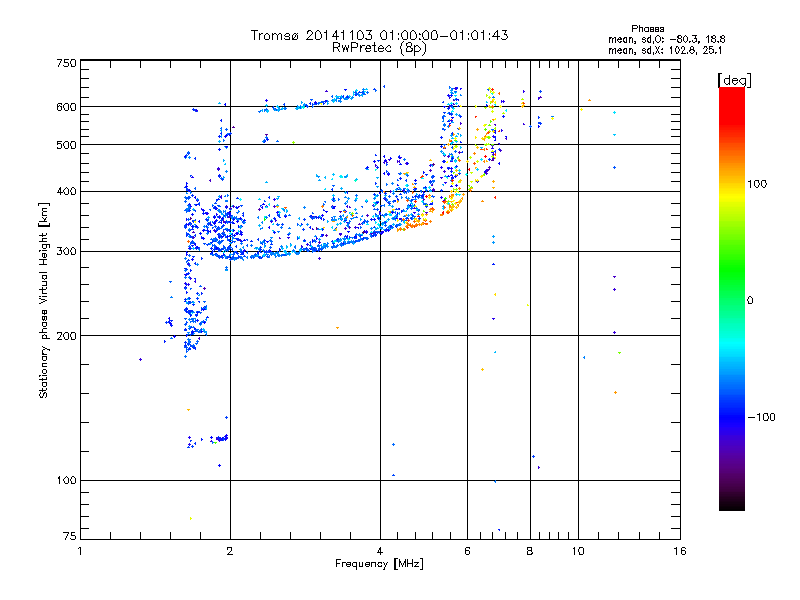The height and width of the screenshot is (600, 800).
Task: Click the plot title "Tromsø 20141103 01:00:00-01:01:43"
Action: [379, 35]
